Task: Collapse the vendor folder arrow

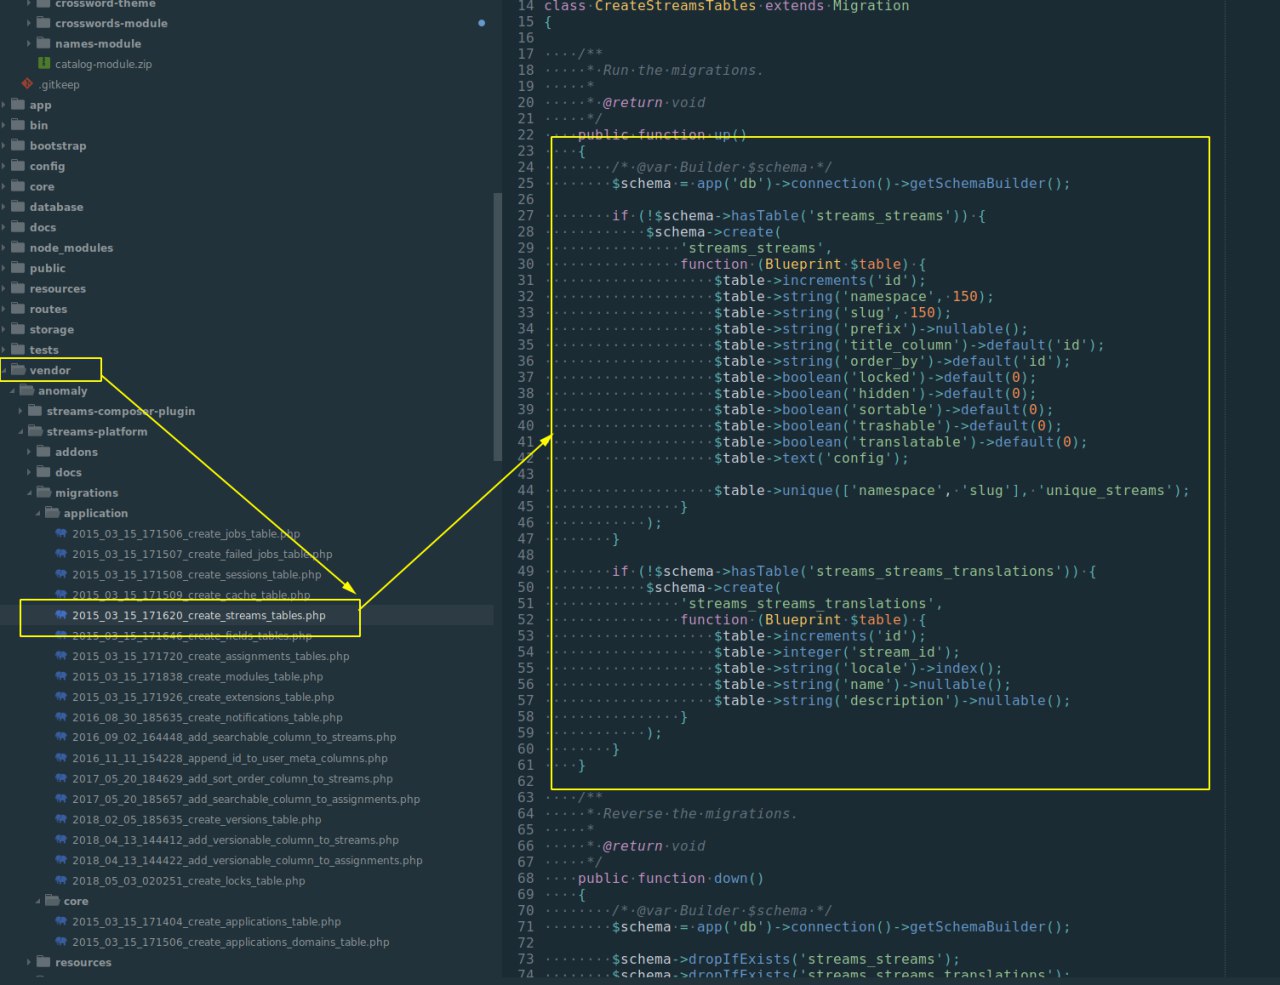Action: click(4, 370)
